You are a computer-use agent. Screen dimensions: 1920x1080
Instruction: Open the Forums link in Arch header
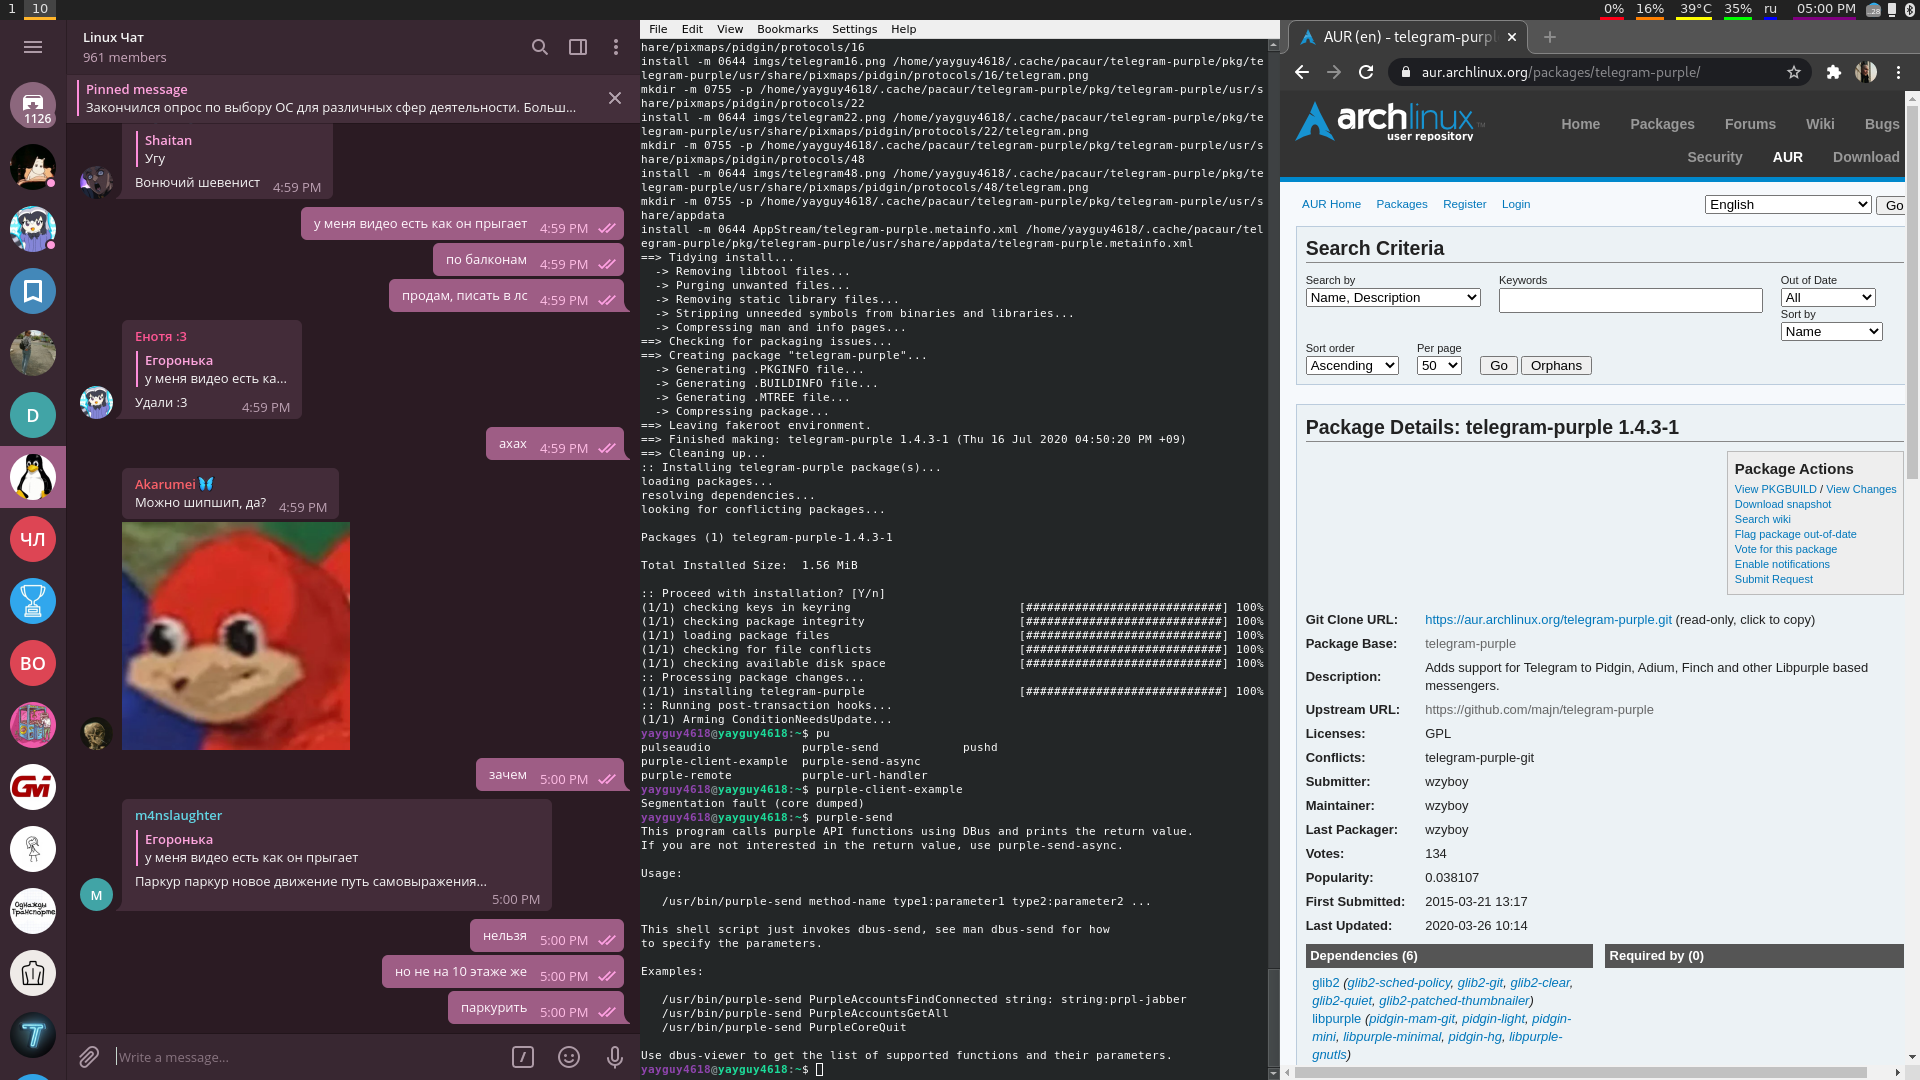click(x=1750, y=124)
